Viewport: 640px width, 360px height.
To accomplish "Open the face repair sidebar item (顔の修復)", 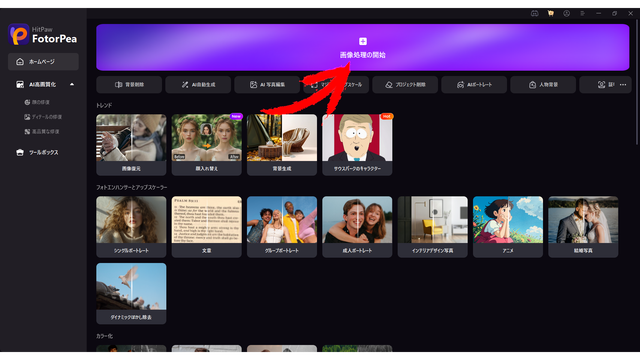I will click(x=37, y=102).
